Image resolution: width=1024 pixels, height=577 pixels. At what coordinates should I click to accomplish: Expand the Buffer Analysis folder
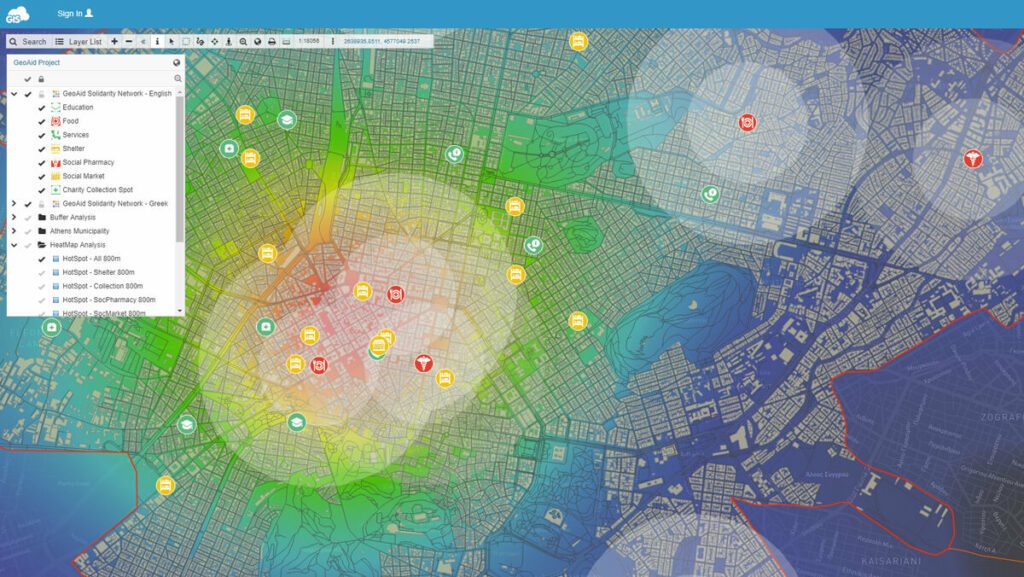click(x=14, y=217)
